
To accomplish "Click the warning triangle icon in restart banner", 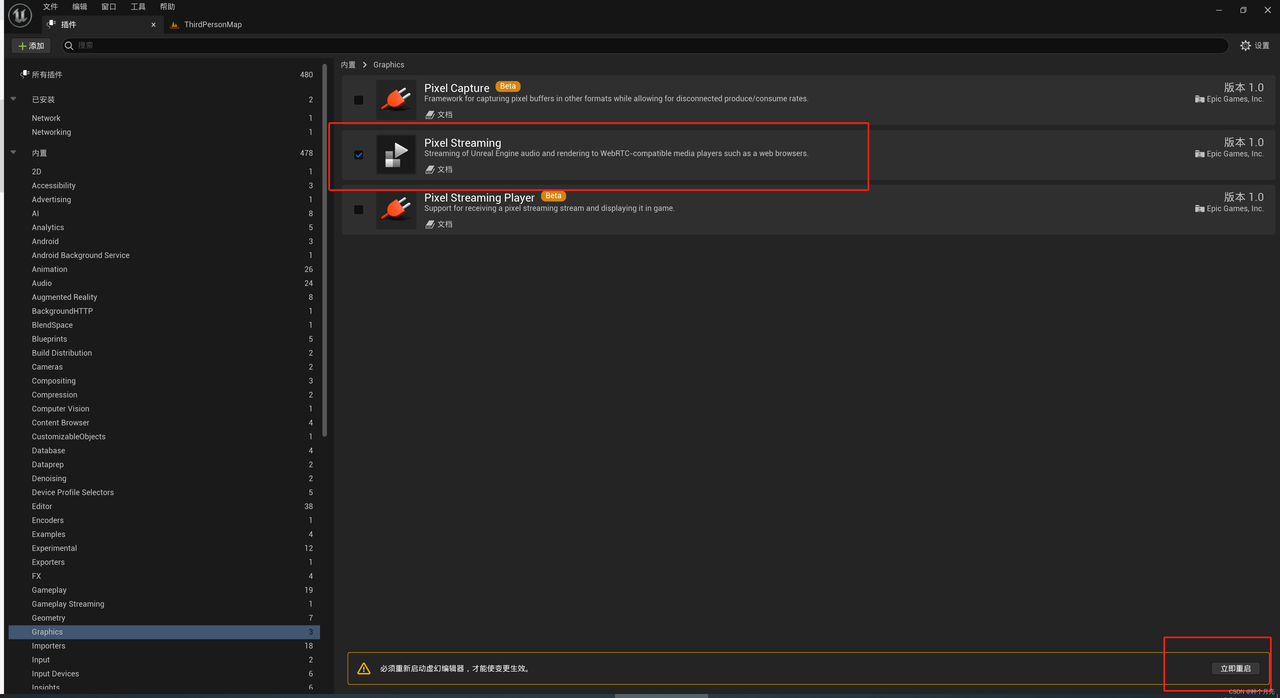I will pos(364,668).
